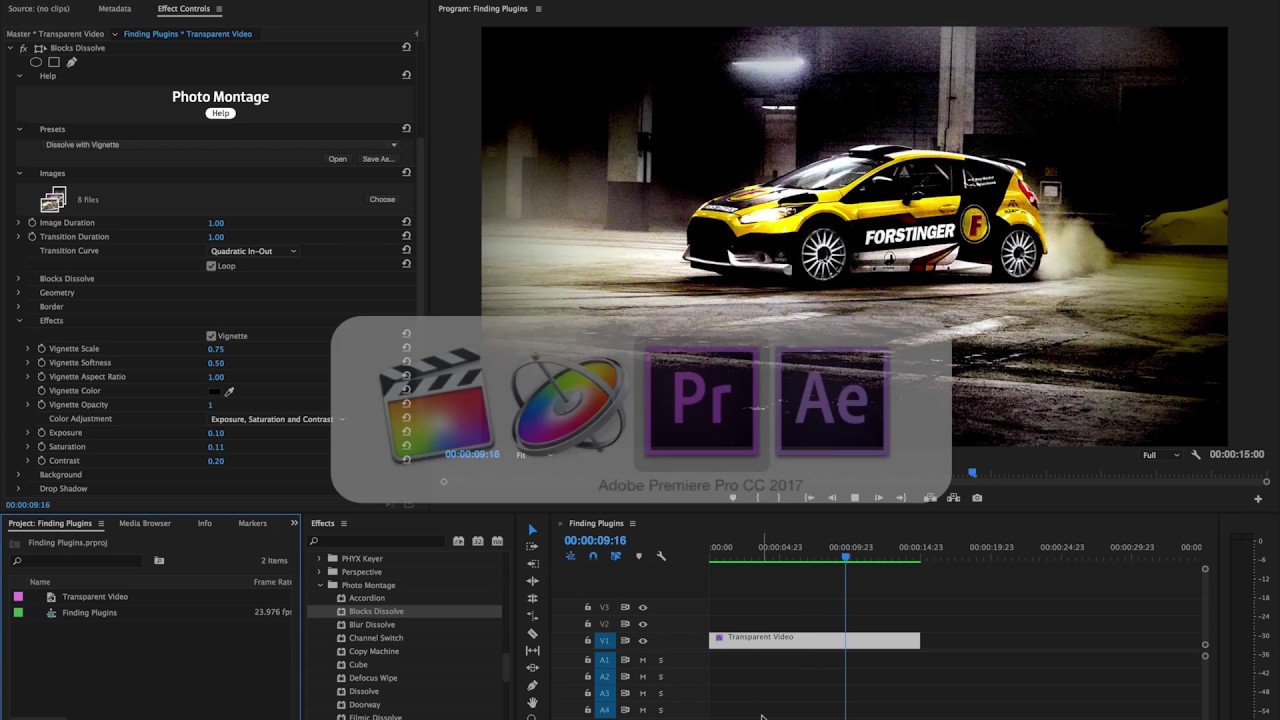Open timeline settings wrench

(x=661, y=556)
